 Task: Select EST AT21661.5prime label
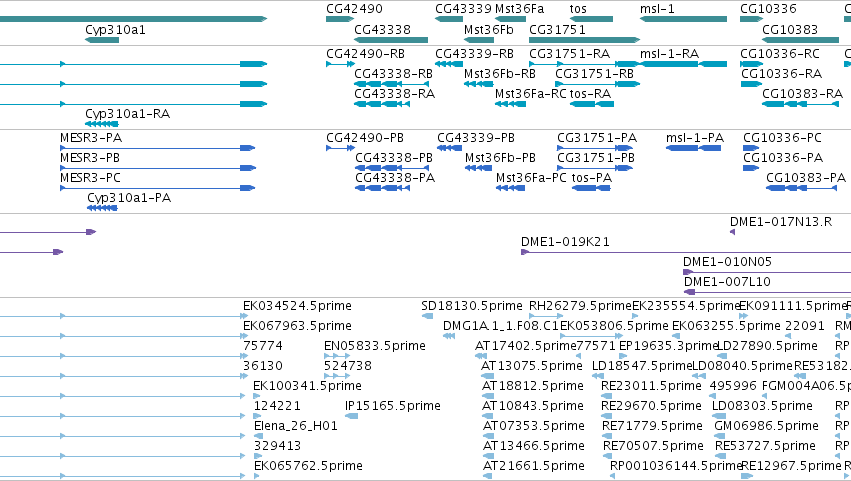[534, 466]
